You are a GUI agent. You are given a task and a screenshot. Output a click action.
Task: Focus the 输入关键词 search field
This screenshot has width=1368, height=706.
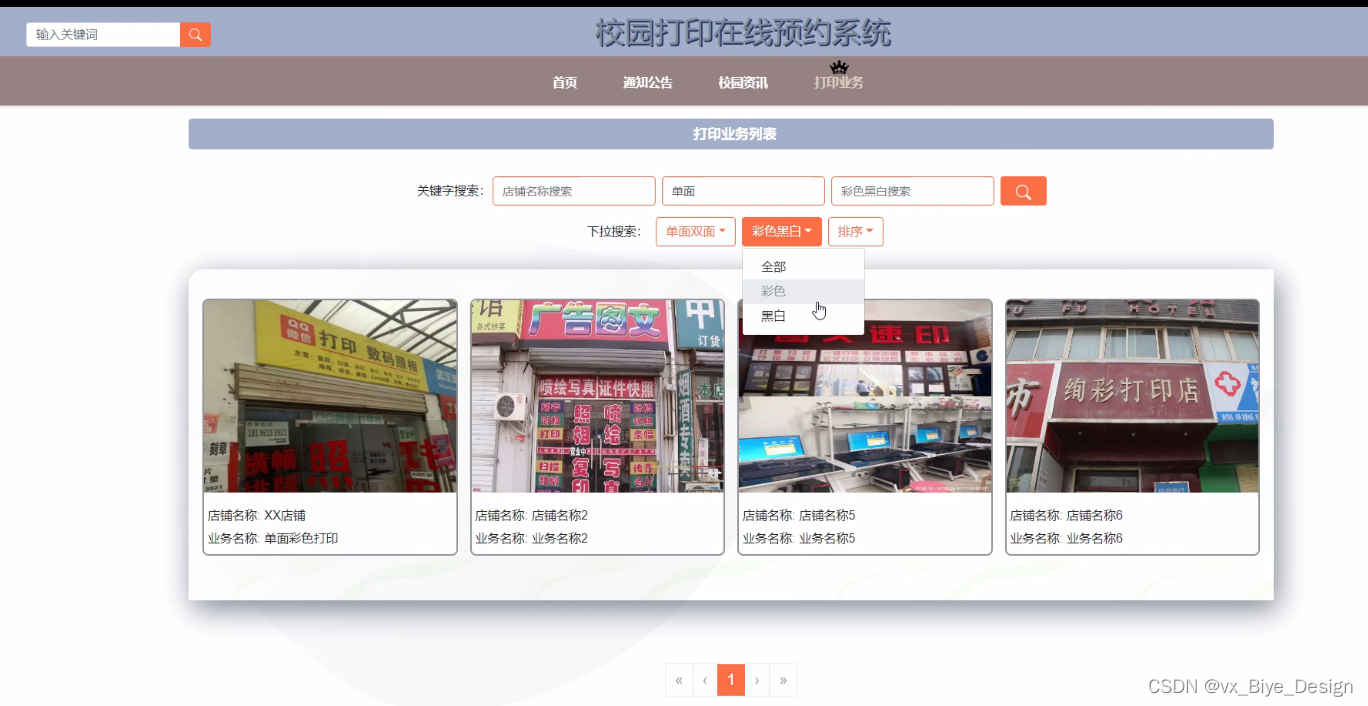103,34
